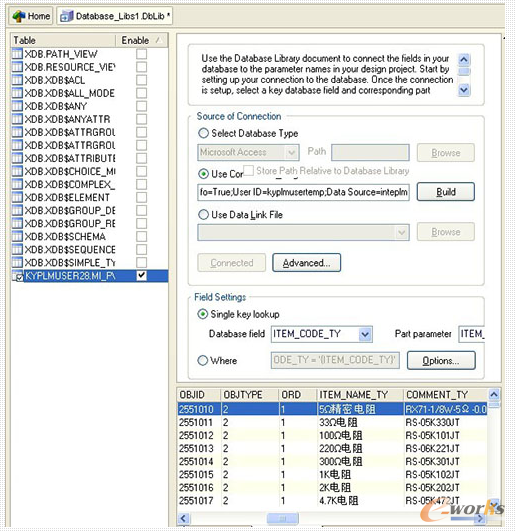Click the Home tab icon
Image resolution: width=515 pixels, height=532 pixels.
[19, 16]
